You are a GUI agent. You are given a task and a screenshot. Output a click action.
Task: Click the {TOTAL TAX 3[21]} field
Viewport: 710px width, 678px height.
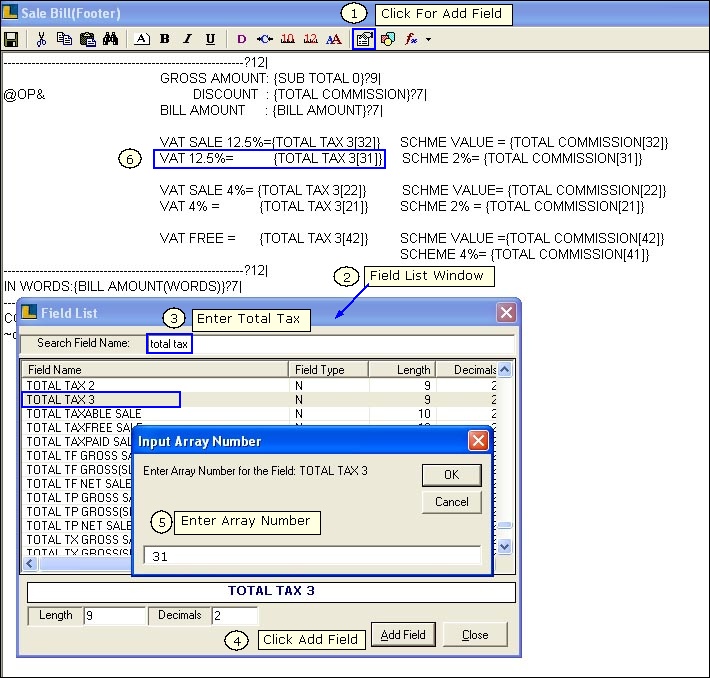pyautogui.click(x=314, y=207)
